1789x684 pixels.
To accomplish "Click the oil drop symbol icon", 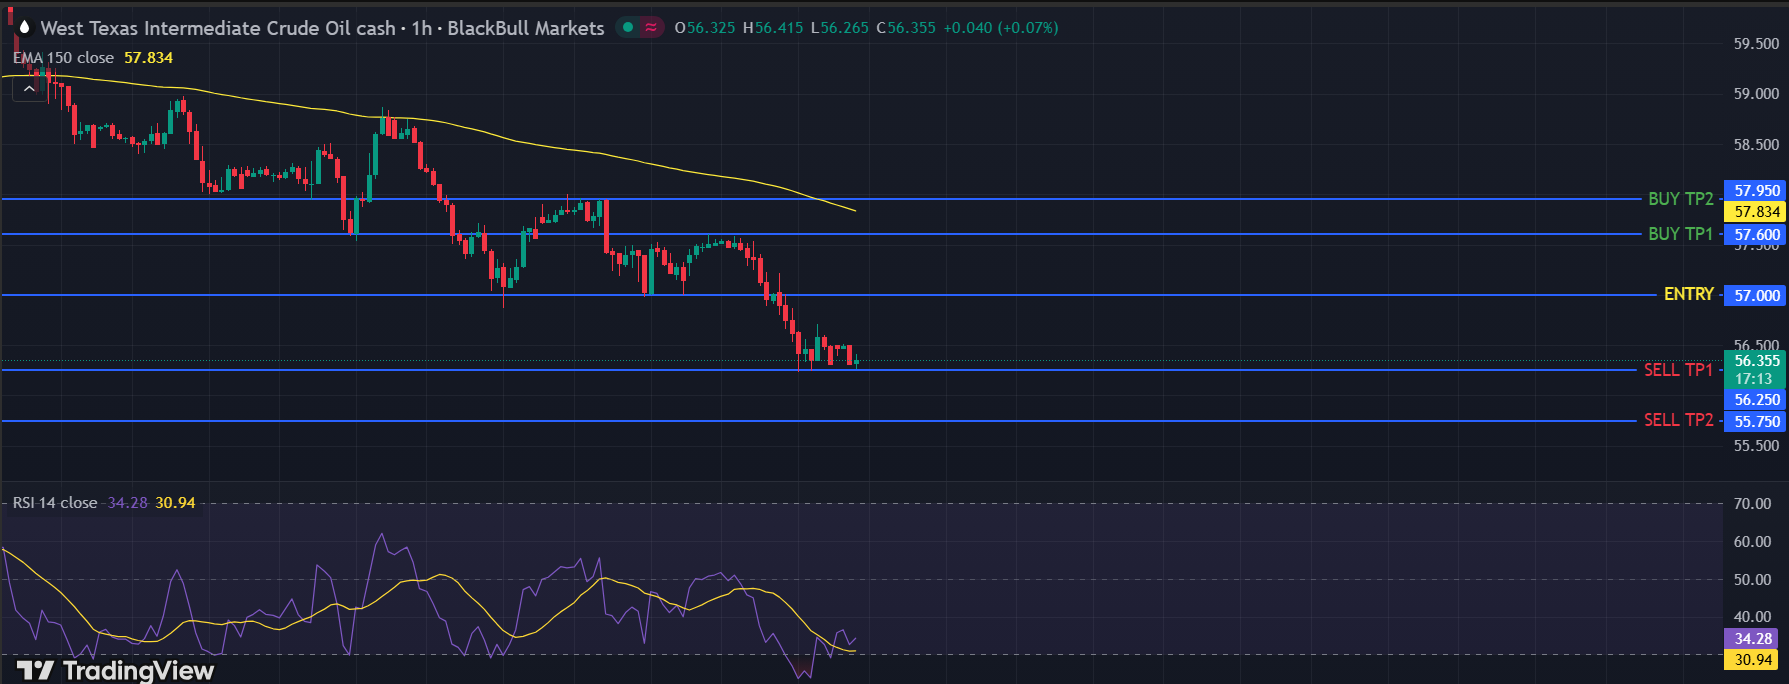I will pos(24,28).
